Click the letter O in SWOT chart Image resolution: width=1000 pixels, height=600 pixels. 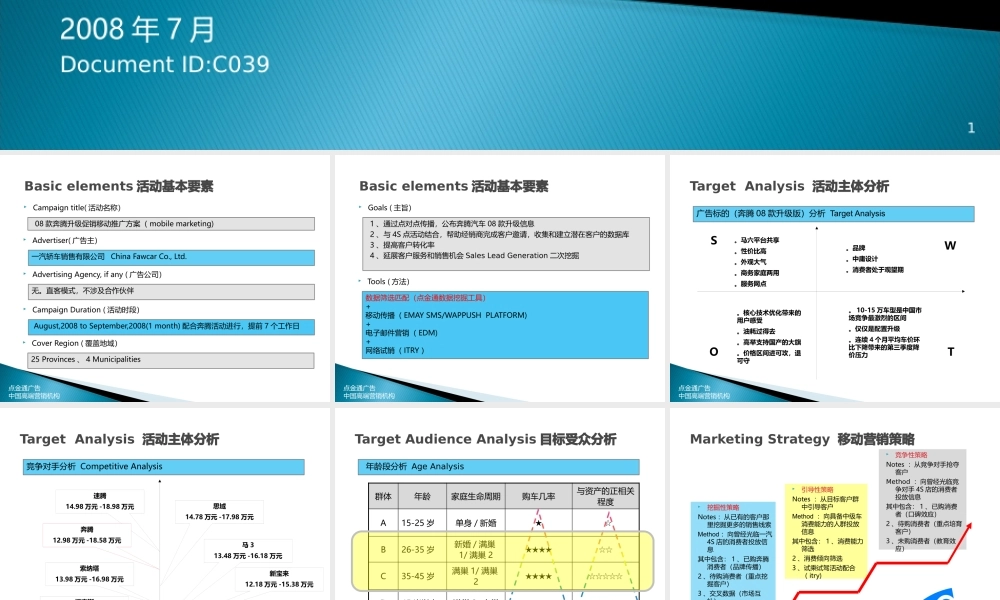click(714, 351)
